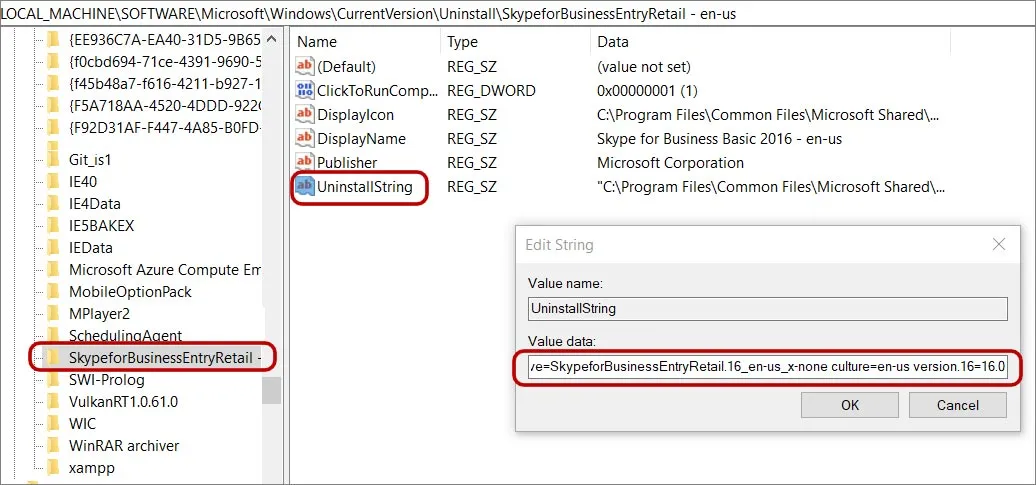Click the DisplayIcon row's path data
1036x485 pixels.
(x=768, y=114)
